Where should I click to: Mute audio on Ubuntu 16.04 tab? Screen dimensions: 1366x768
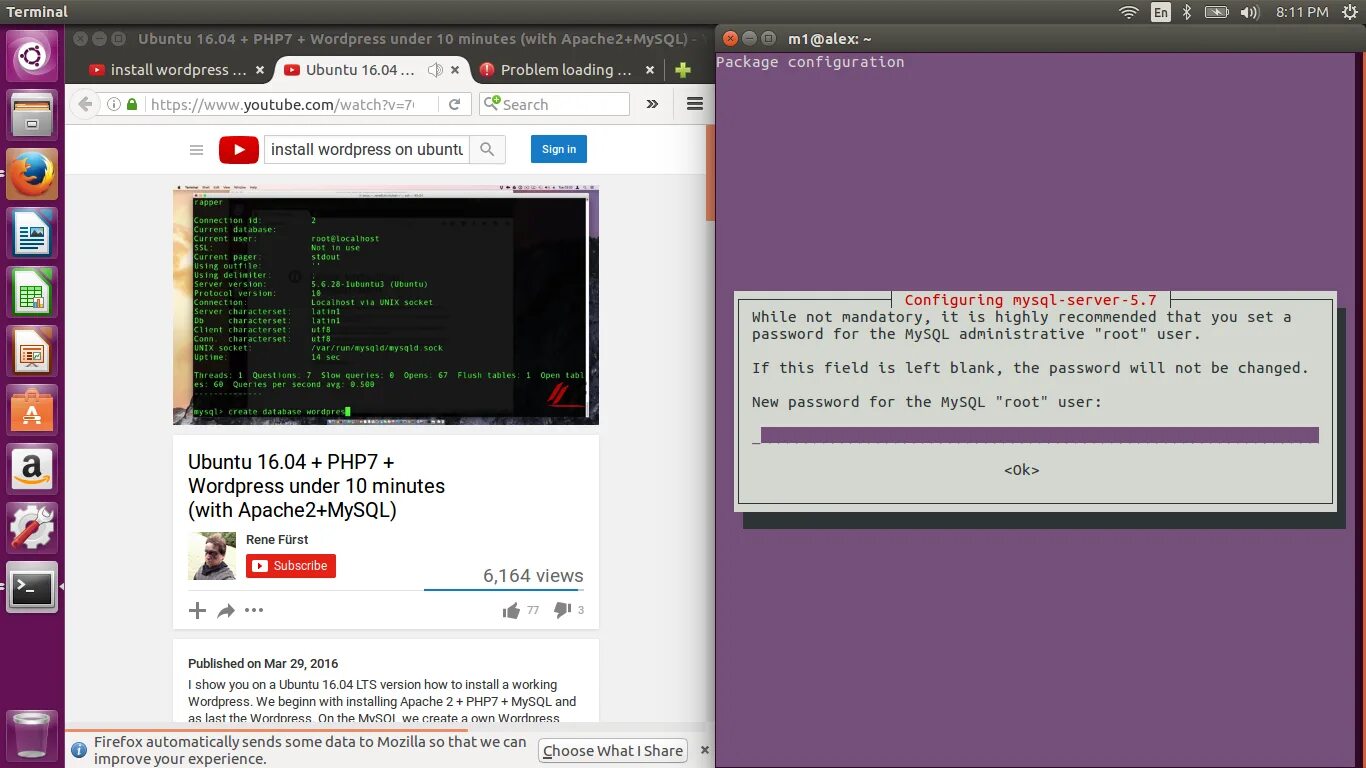click(x=435, y=70)
